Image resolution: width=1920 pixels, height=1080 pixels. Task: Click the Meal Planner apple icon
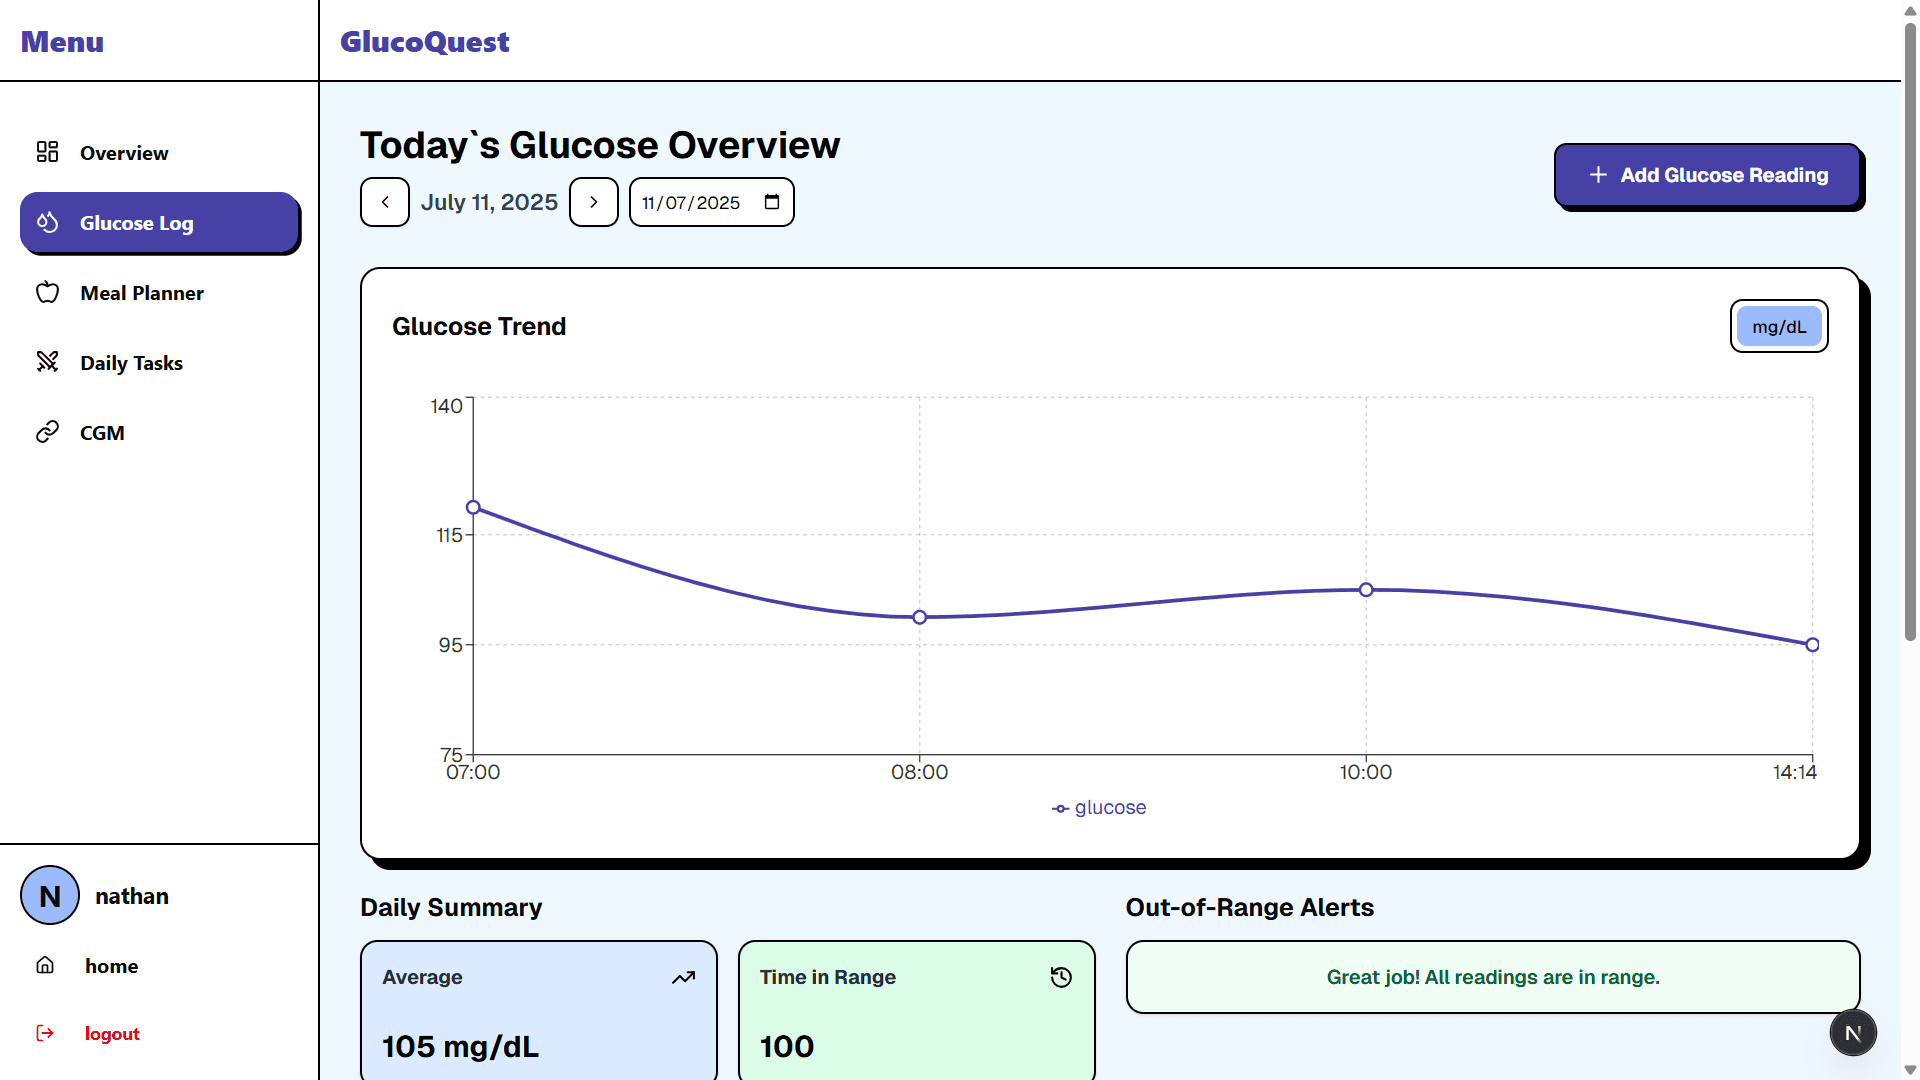click(48, 292)
